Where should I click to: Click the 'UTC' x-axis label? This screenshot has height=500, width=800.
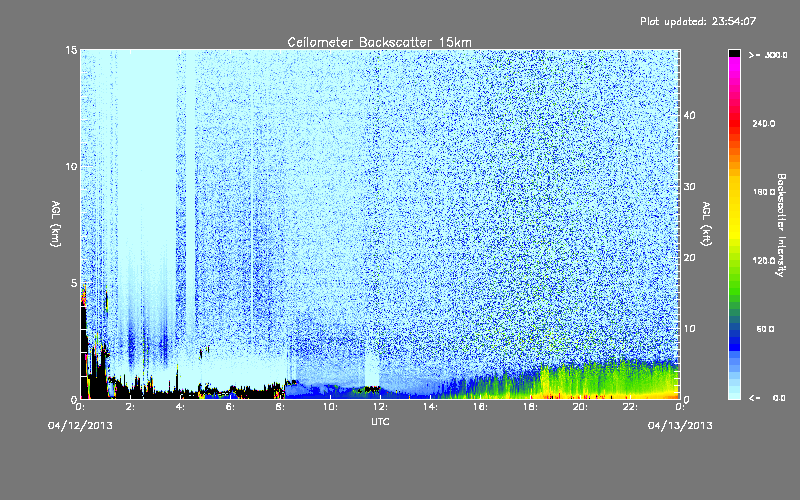click(380, 421)
